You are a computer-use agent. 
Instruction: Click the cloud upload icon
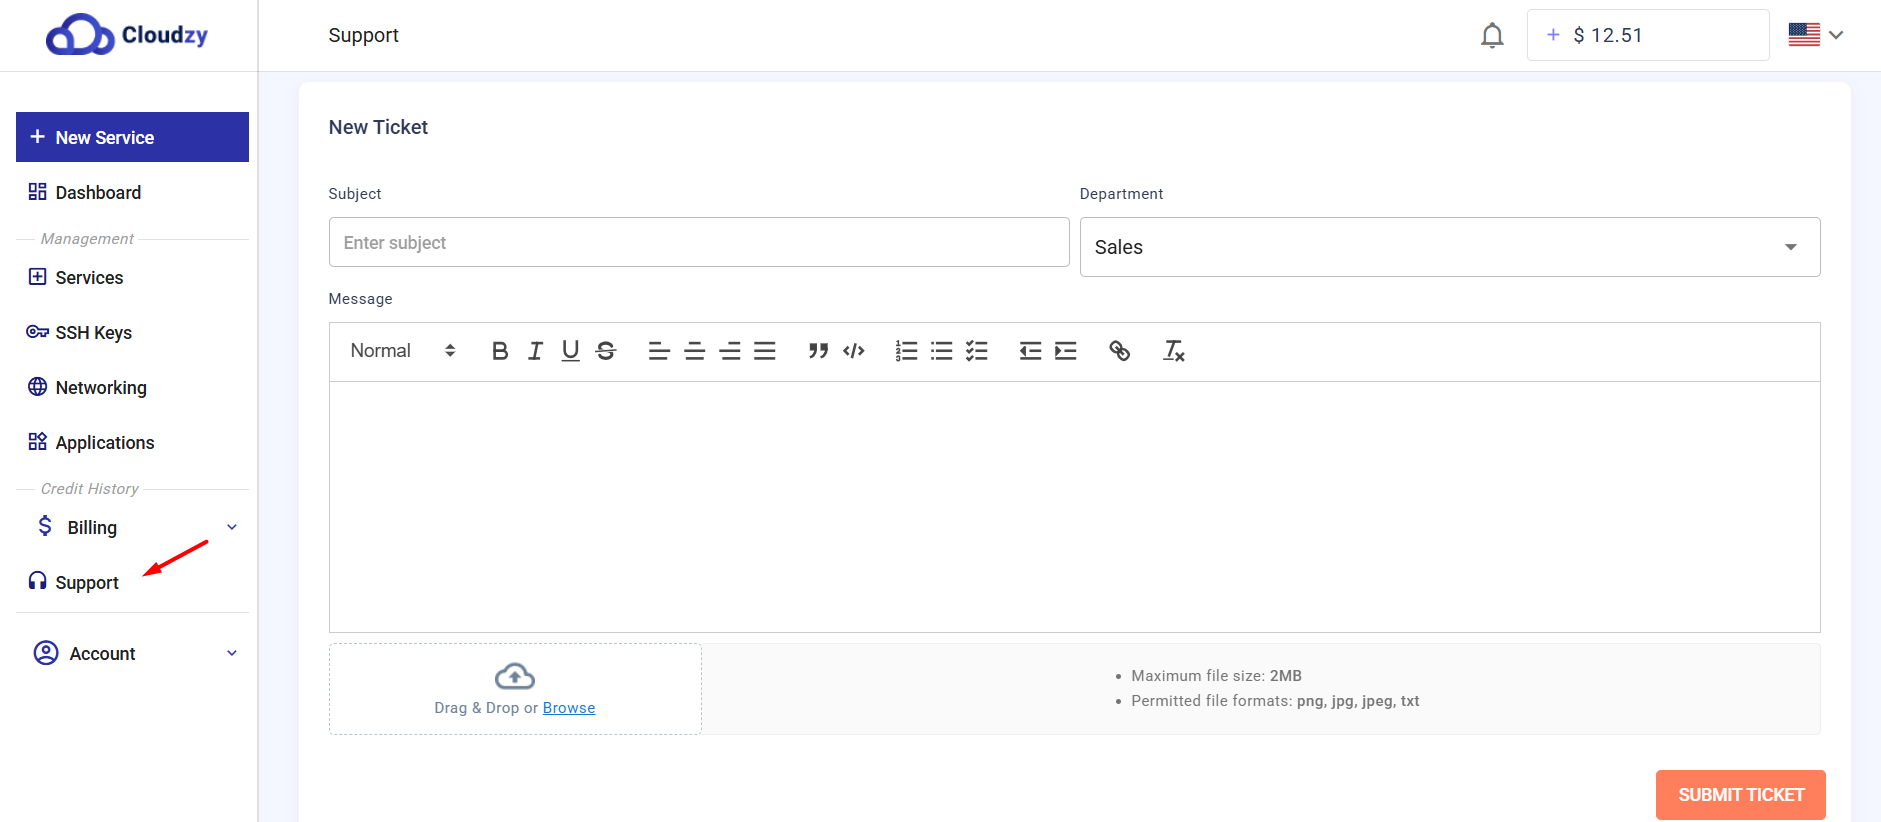pos(515,677)
